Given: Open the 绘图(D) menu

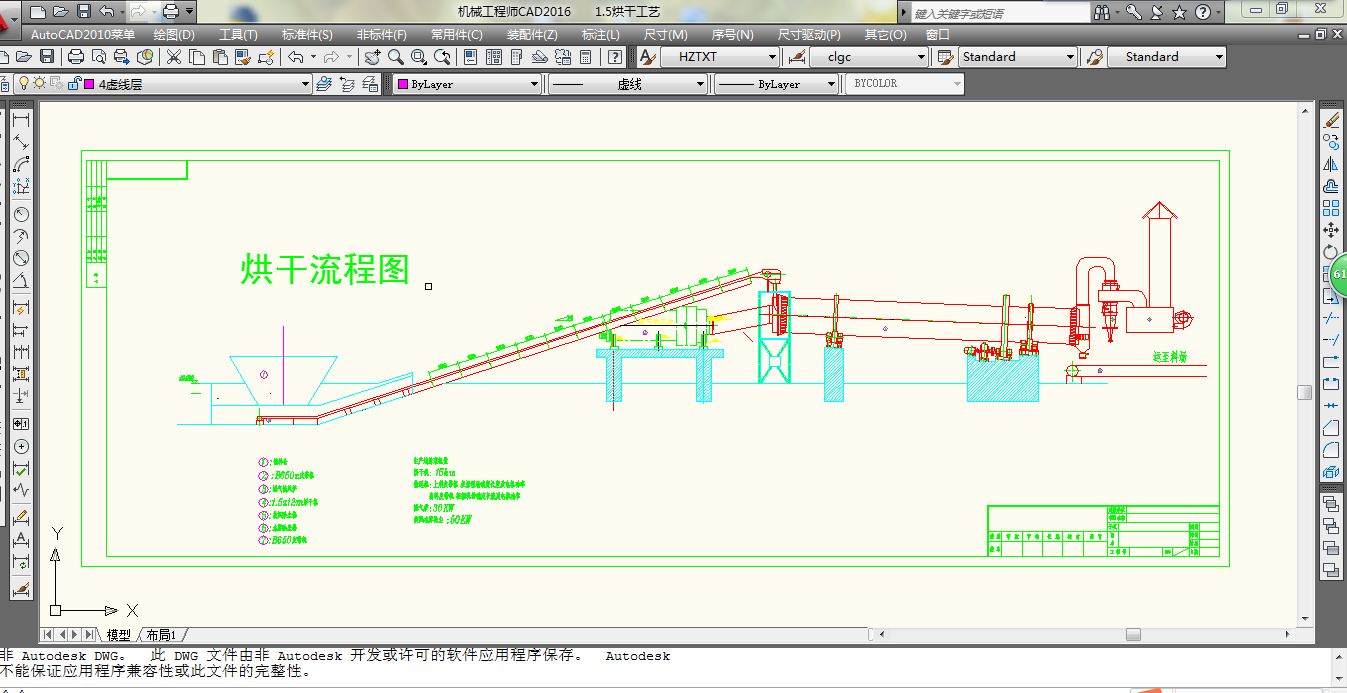Looking at the screenshot, I should coord(174,34).
